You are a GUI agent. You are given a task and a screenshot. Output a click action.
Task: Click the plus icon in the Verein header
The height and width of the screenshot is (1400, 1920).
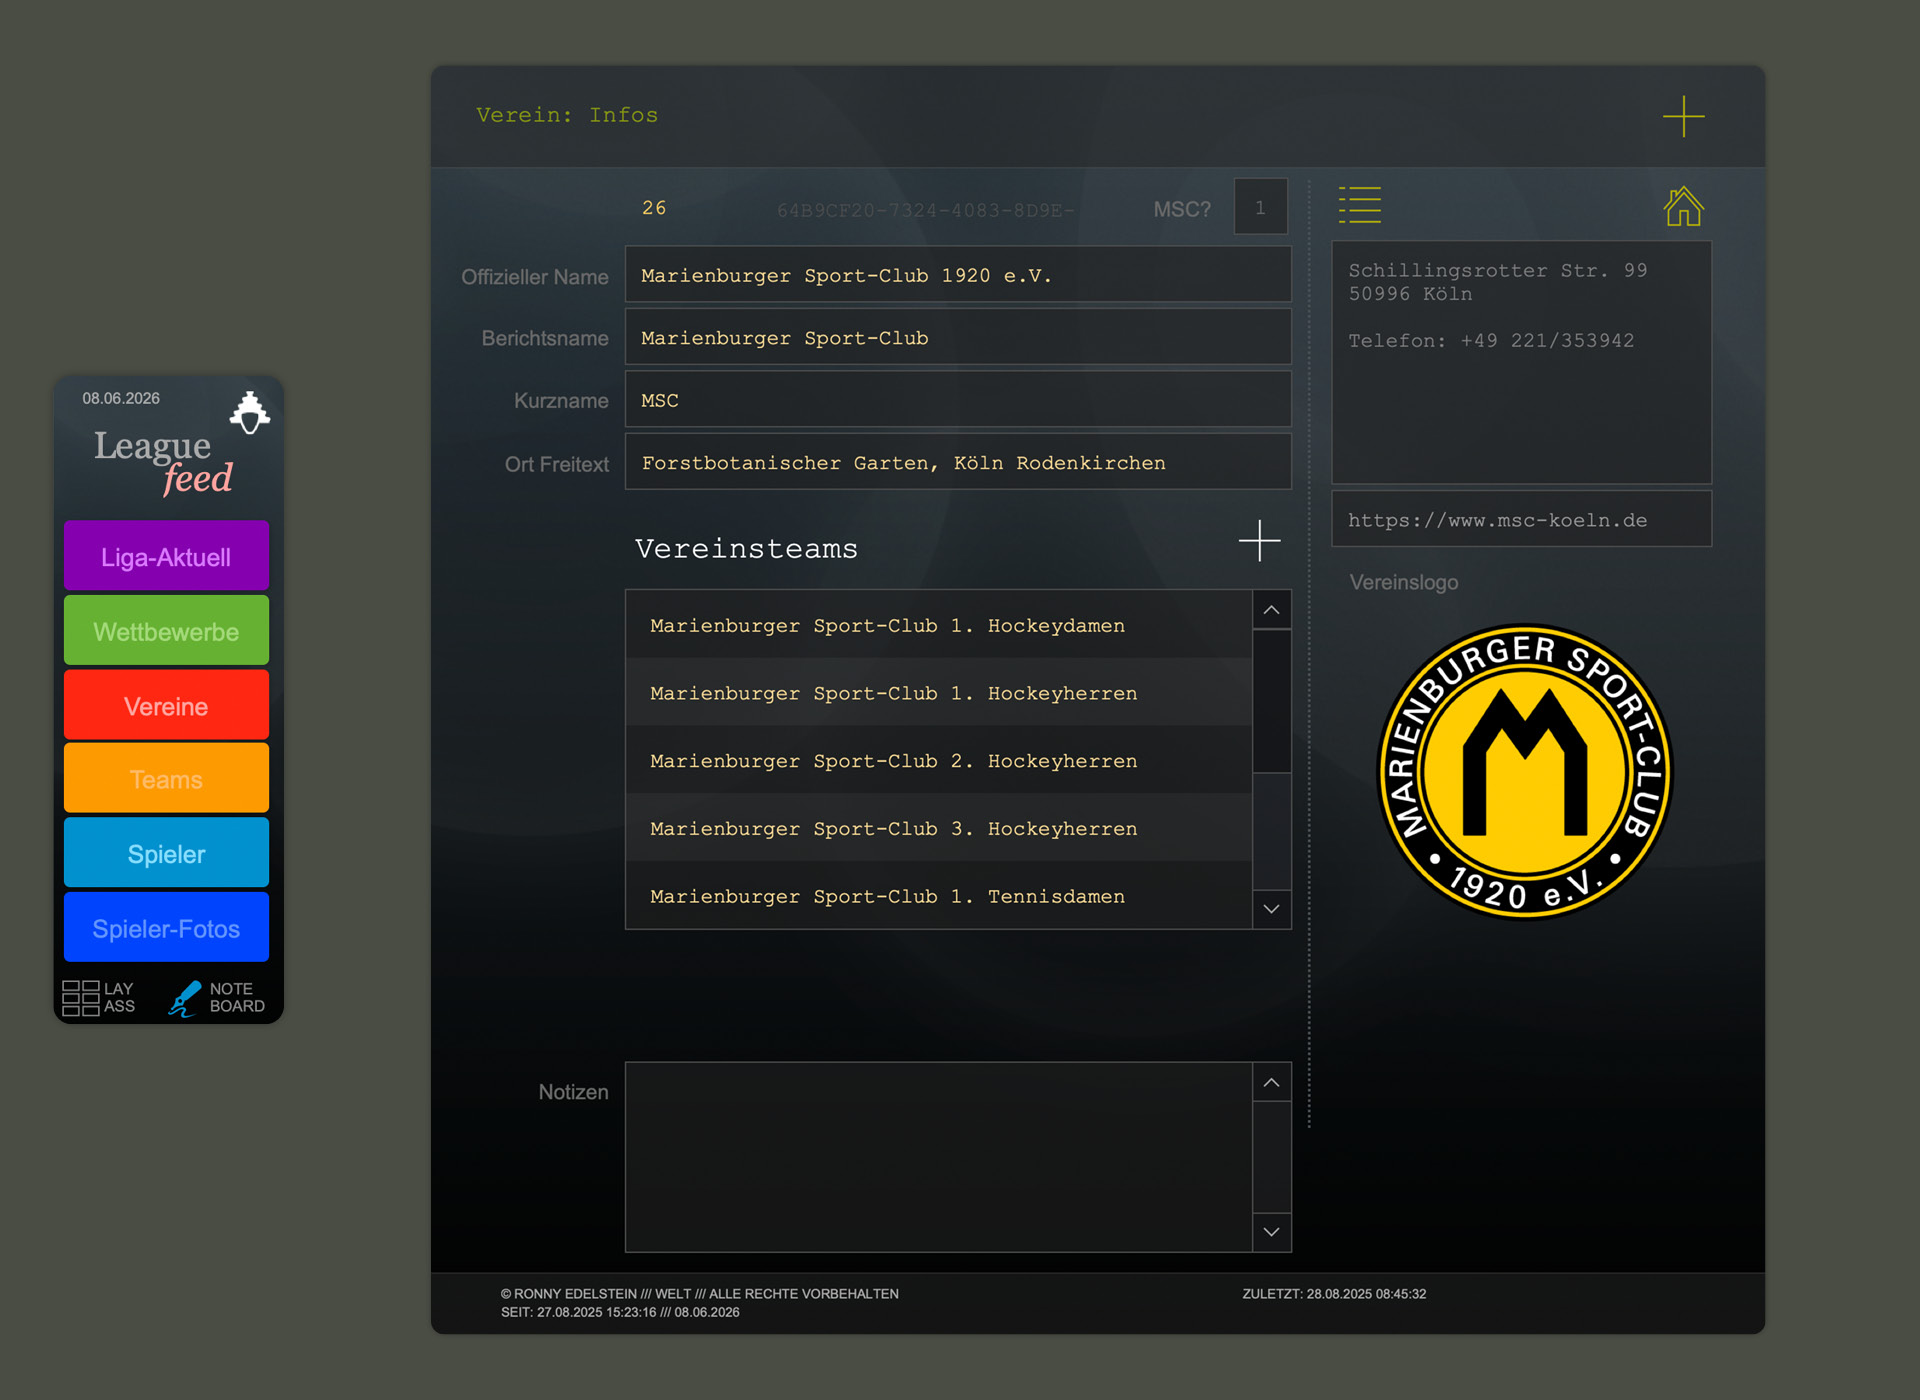click(x=1684, y=116)
